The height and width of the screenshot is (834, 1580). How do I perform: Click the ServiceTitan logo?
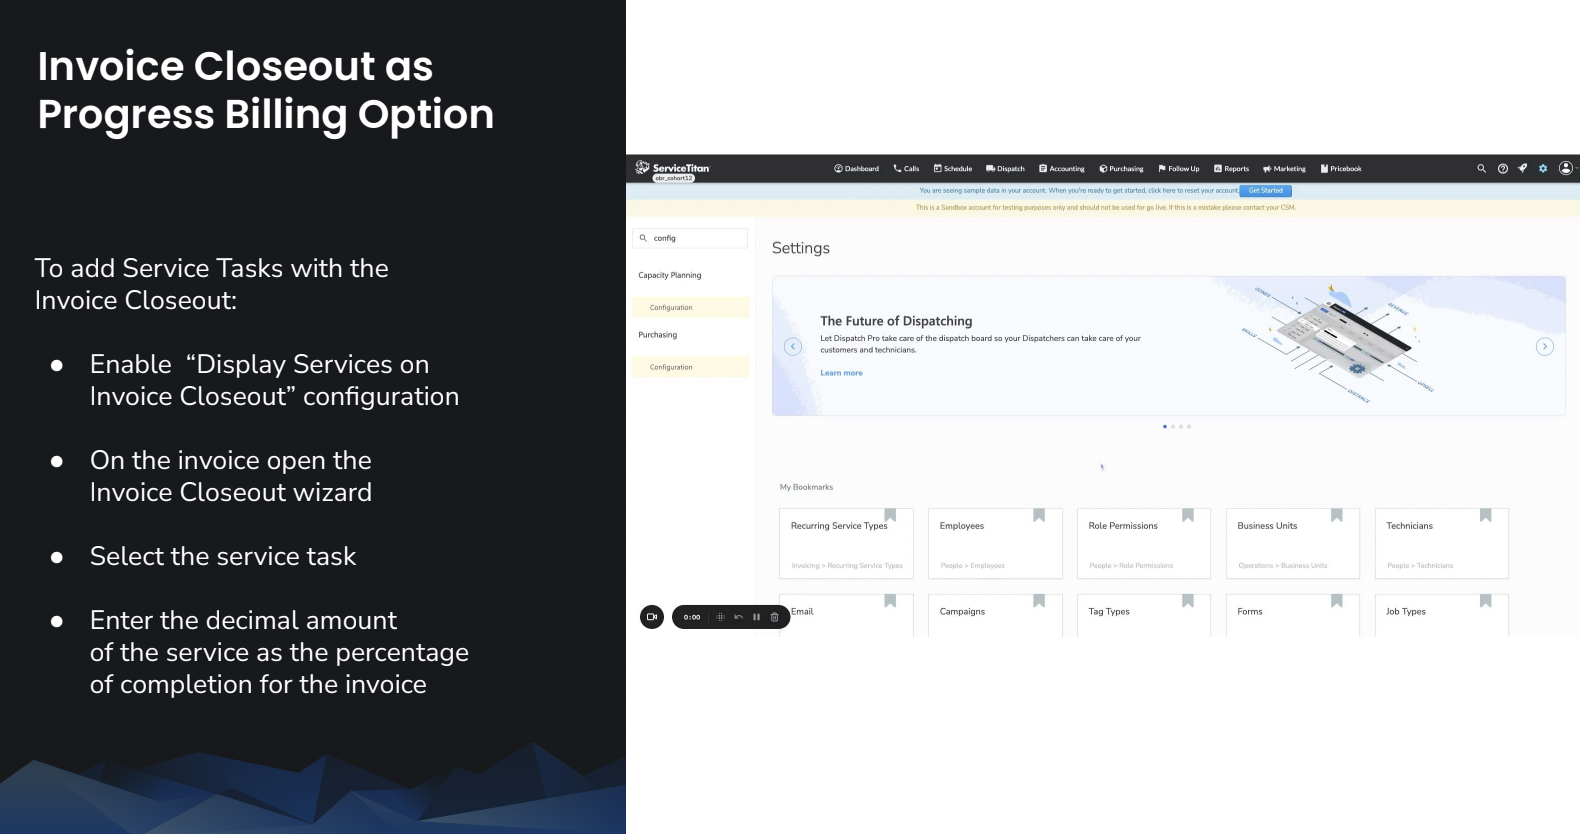click(672, 168)
